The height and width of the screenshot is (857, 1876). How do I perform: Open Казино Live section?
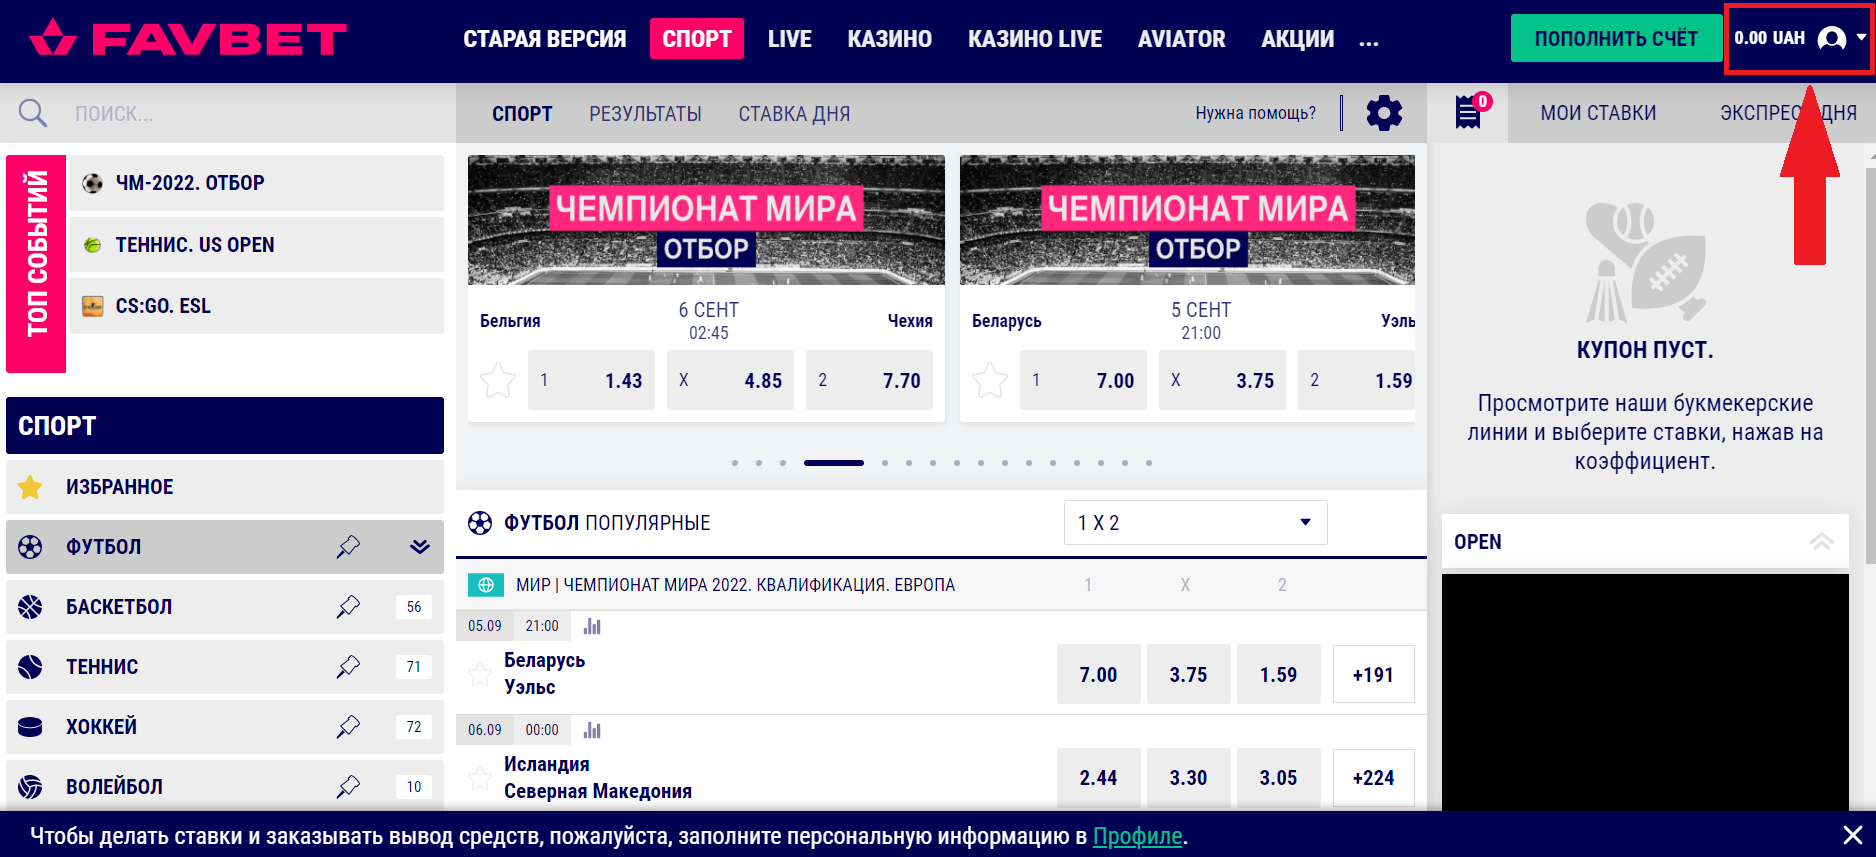click(1035, 39)
